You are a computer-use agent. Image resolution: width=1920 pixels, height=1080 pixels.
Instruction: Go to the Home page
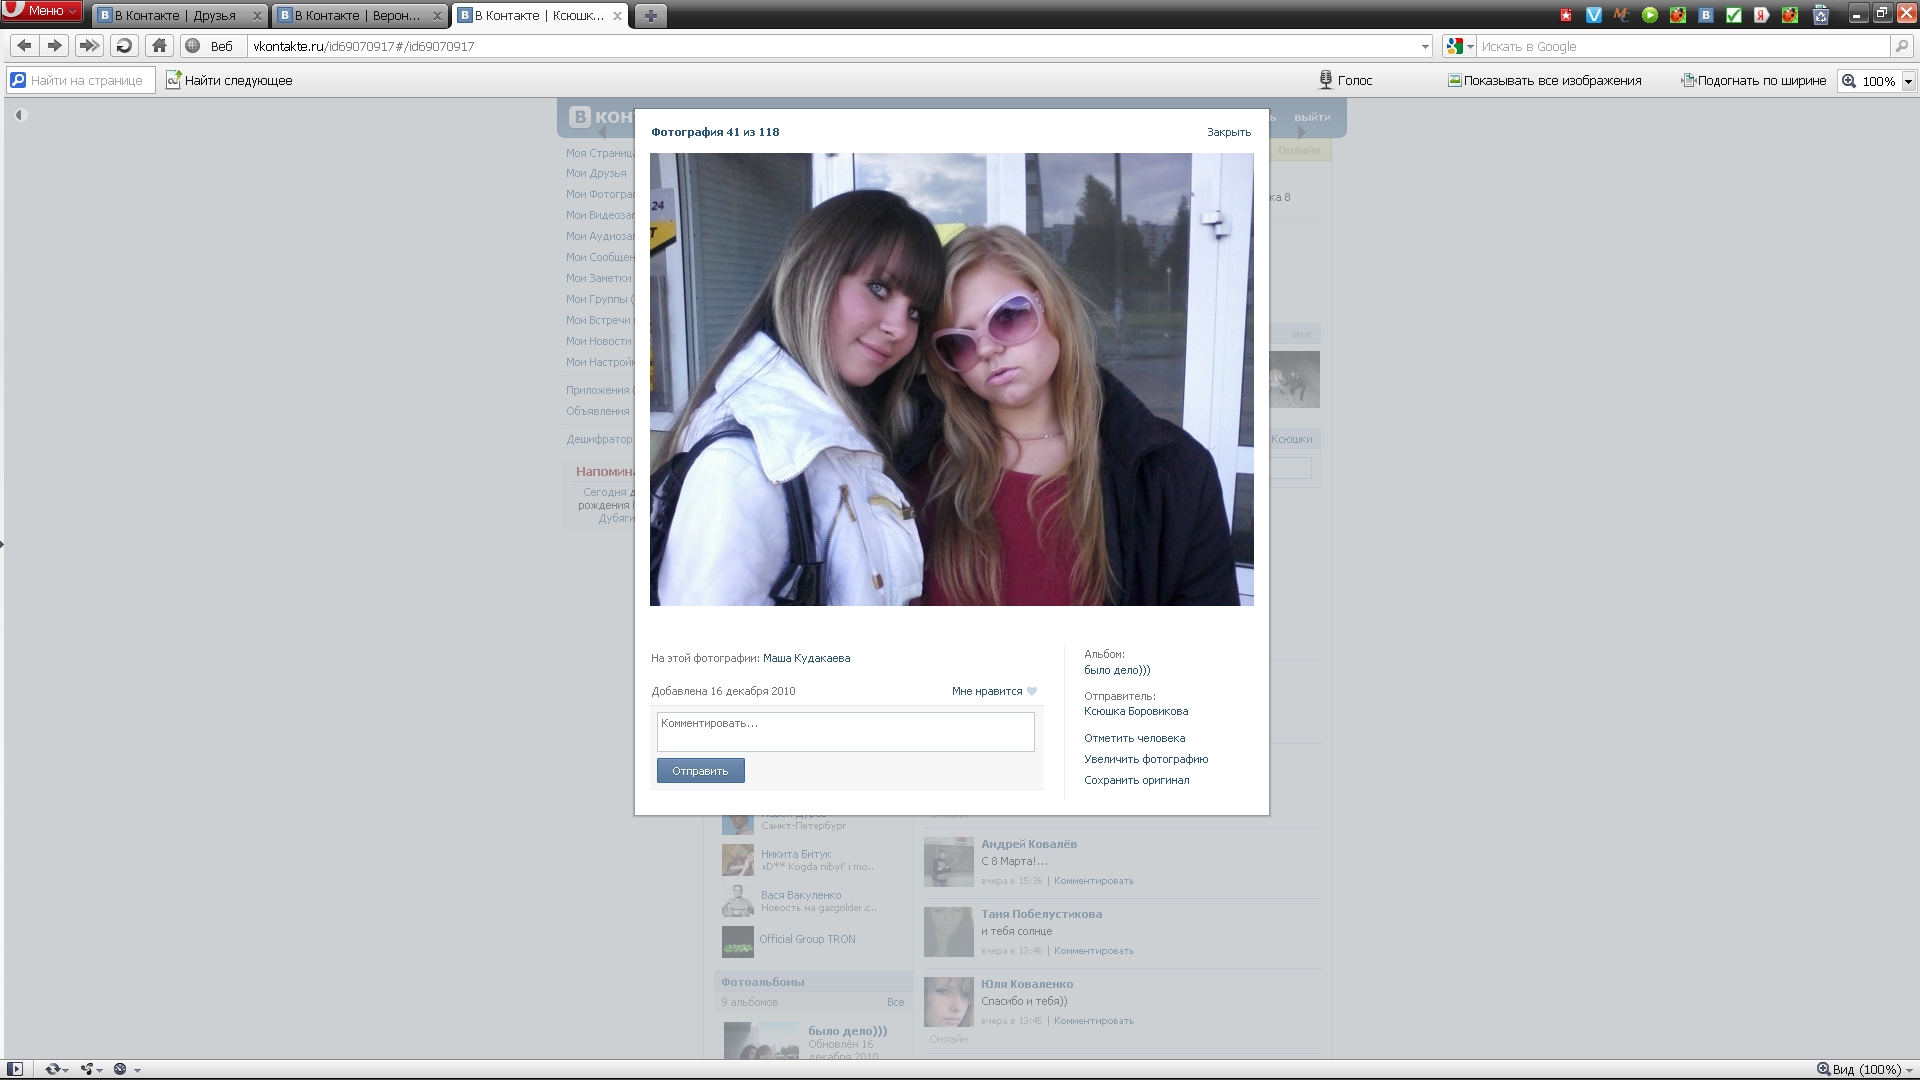(159, 46)
